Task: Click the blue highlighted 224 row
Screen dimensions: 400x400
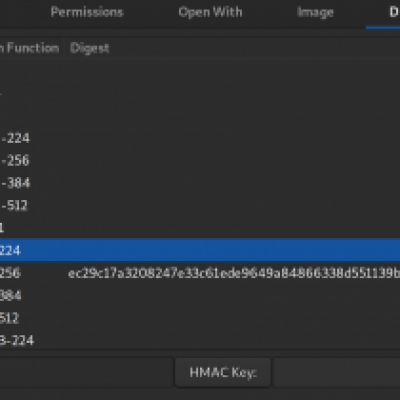Action: tap(200, 250)
